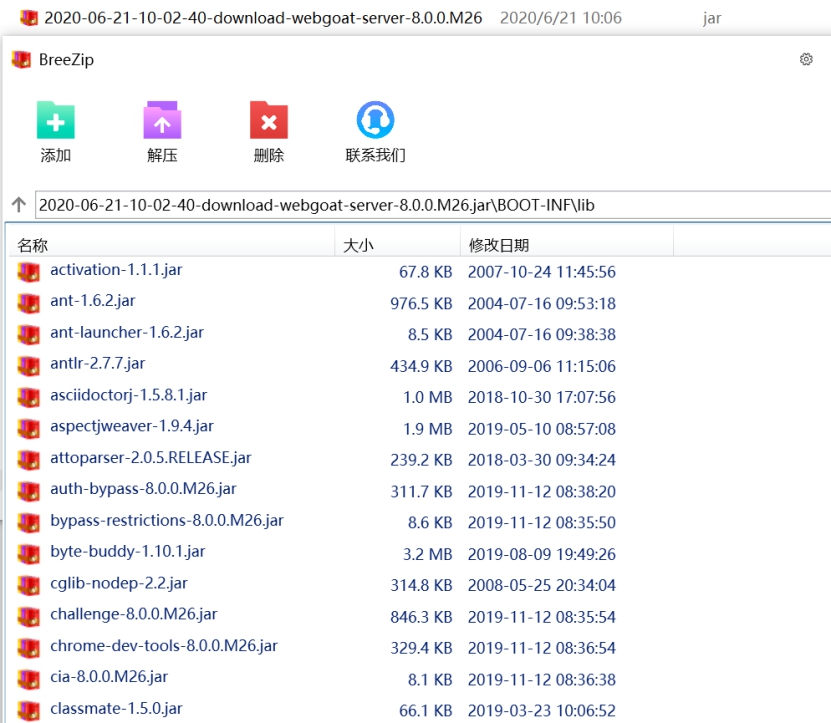Click date 2019-03-23 10:06:52

click(542, 711)
